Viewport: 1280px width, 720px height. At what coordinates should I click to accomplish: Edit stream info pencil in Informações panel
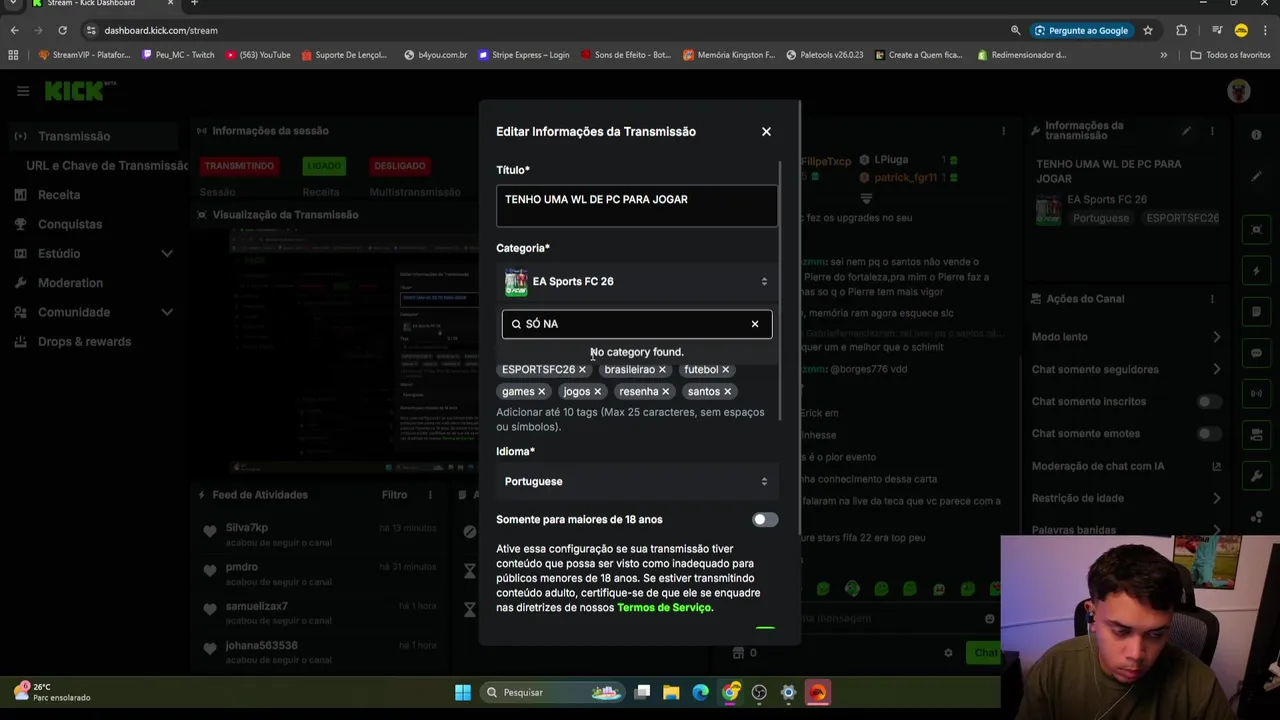[1186, 131]
